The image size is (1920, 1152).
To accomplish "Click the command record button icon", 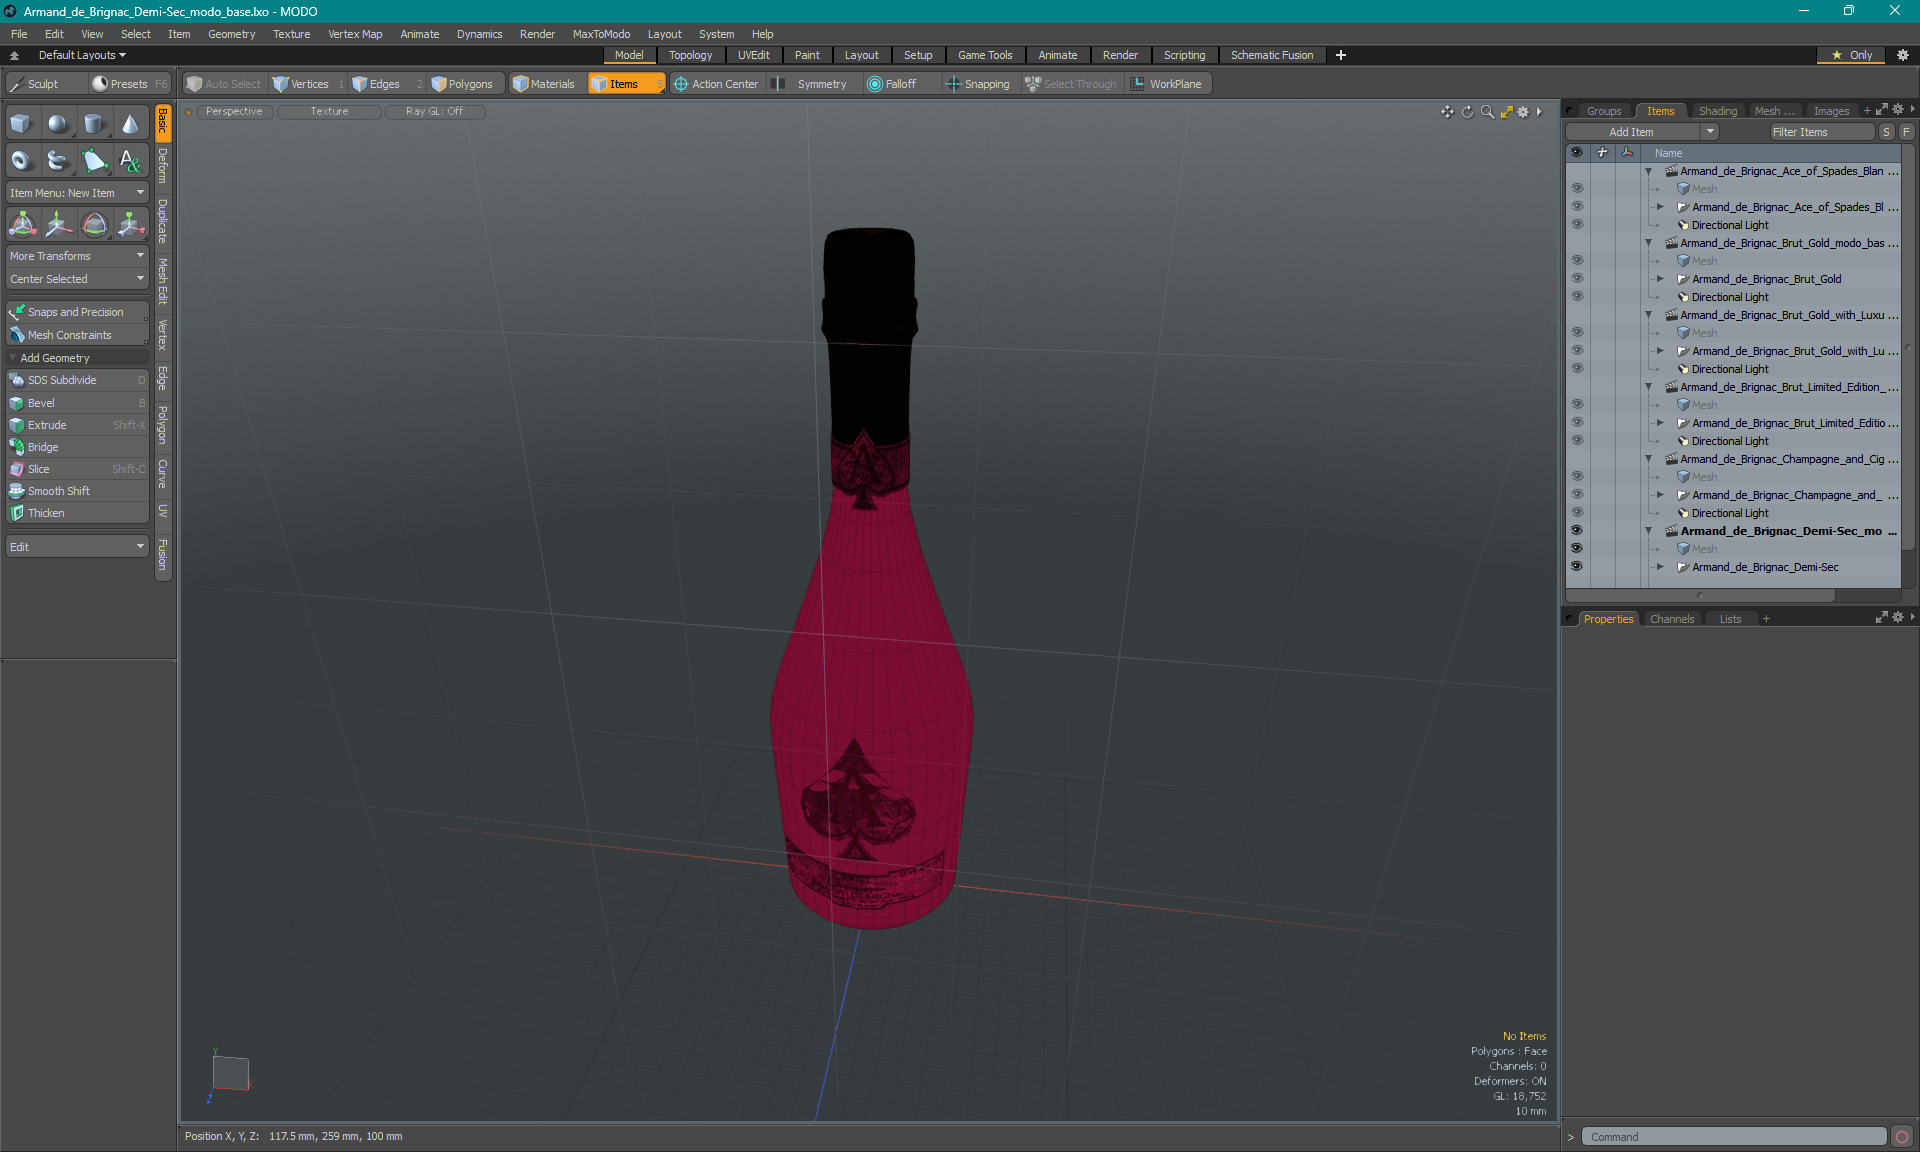I will (1902, 1137).
